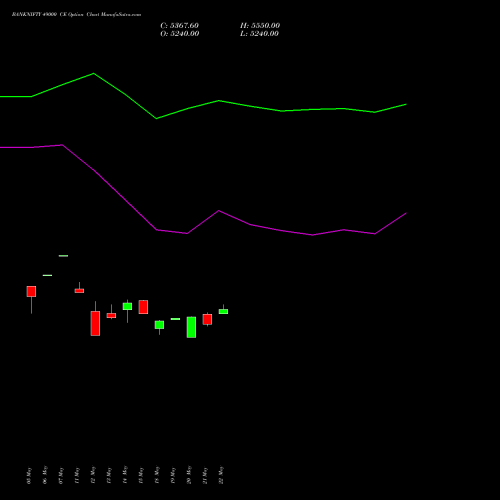Select the low value L: 5240.00
The image size is (500, 500).
(x=259, y=34)
